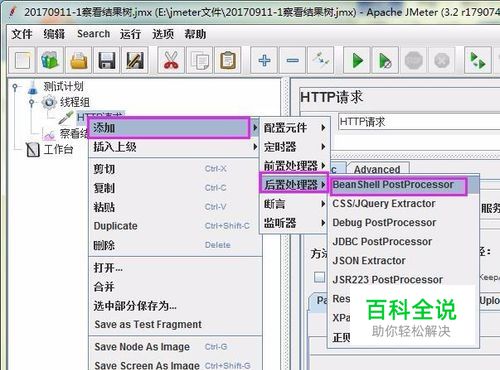Collapse all using the minus icon
500x370 pixels.
pyautogui.click(x=293, y=61)
